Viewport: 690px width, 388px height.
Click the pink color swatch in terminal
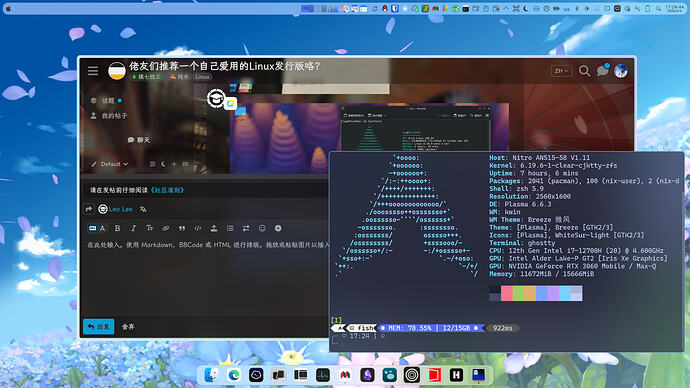tap(506, 293)
